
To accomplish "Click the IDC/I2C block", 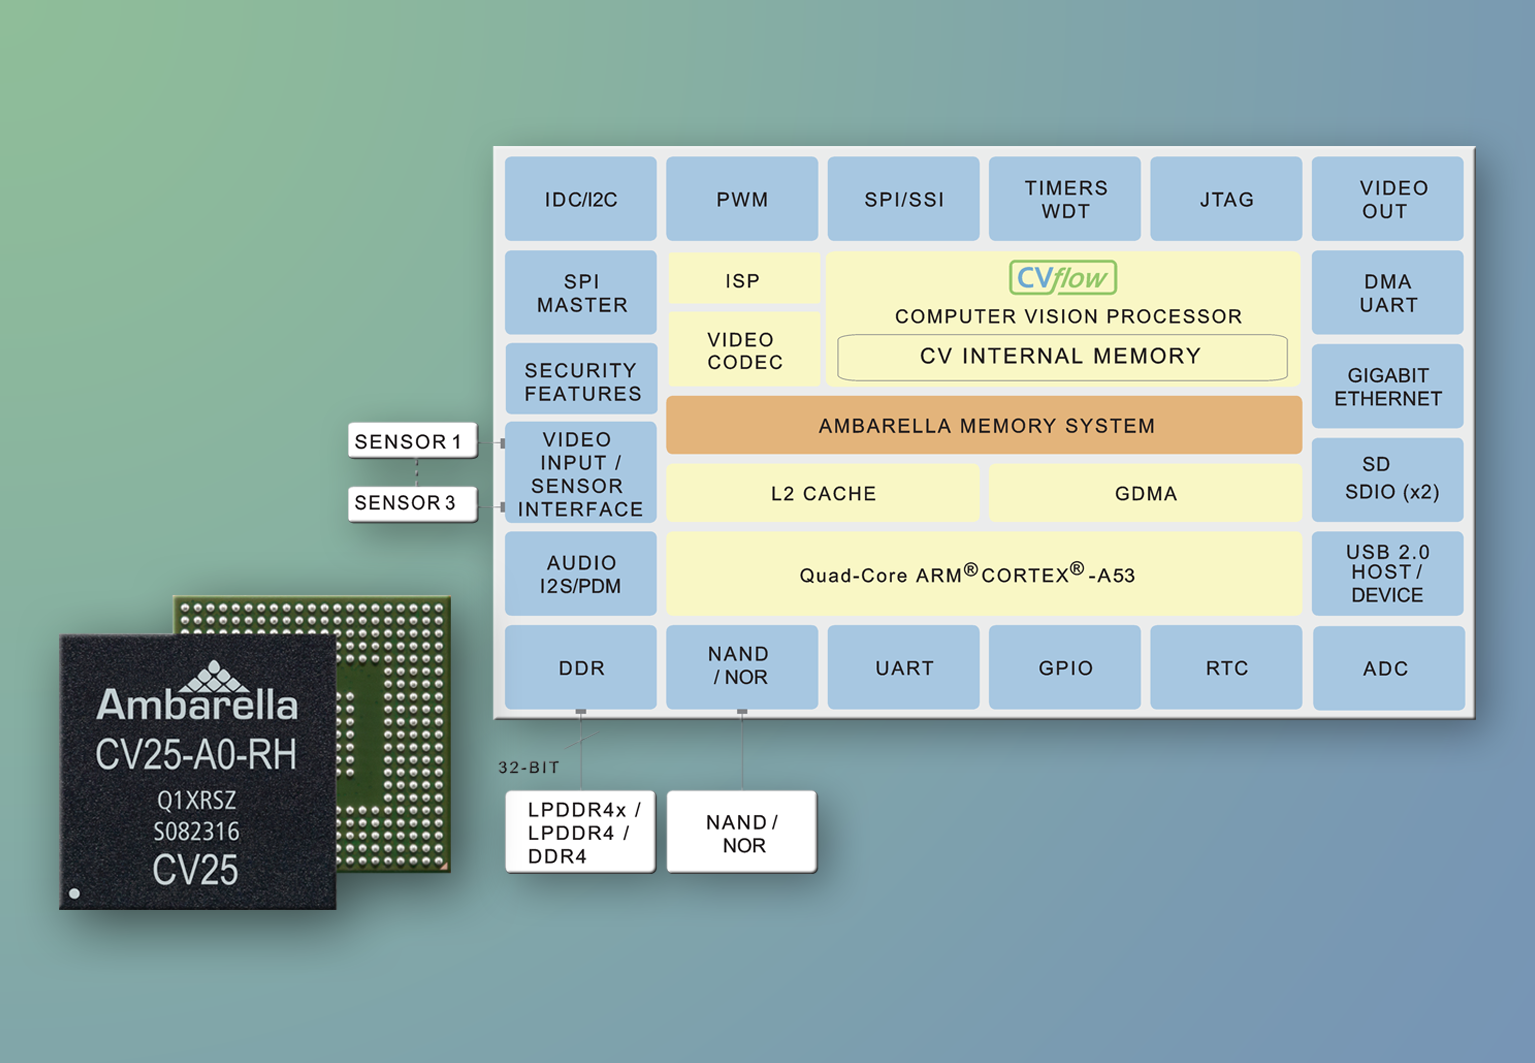I will tap(581, 199).
